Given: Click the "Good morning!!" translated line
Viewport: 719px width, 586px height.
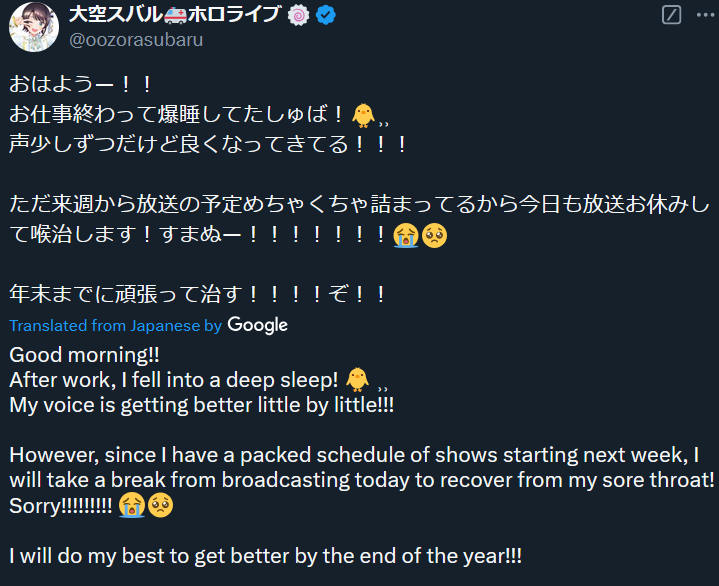Looking at the screenshot, I should pyautogui.click(x=84, y=355).
